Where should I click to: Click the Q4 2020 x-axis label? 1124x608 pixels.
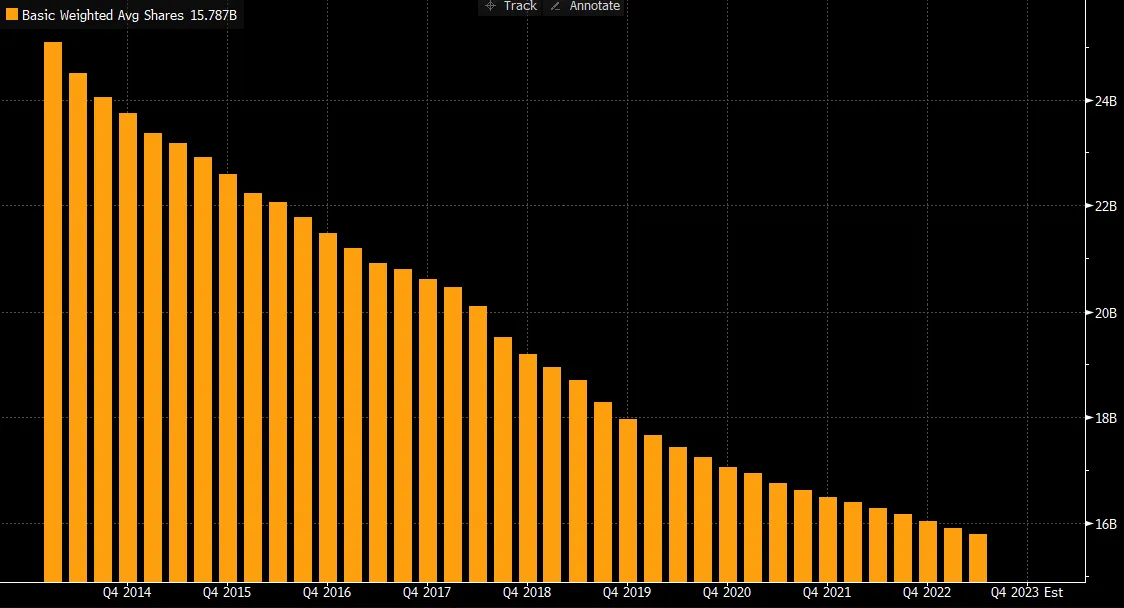[727, 592]
